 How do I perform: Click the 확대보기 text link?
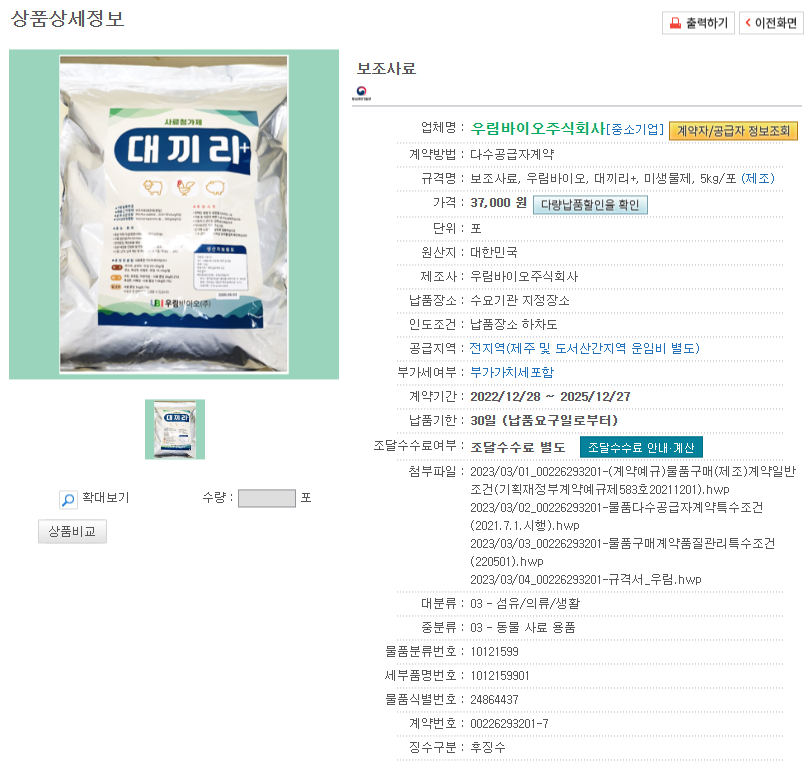point(106,498)
